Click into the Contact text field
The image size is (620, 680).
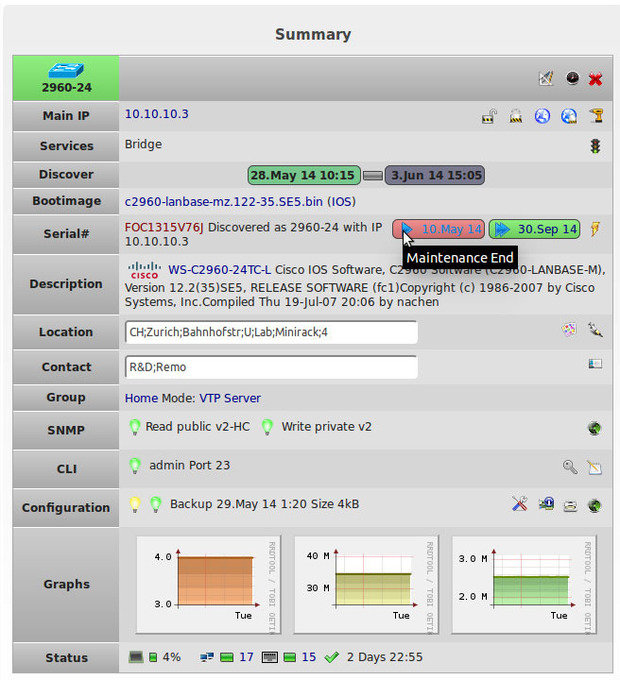pos(270,367)
